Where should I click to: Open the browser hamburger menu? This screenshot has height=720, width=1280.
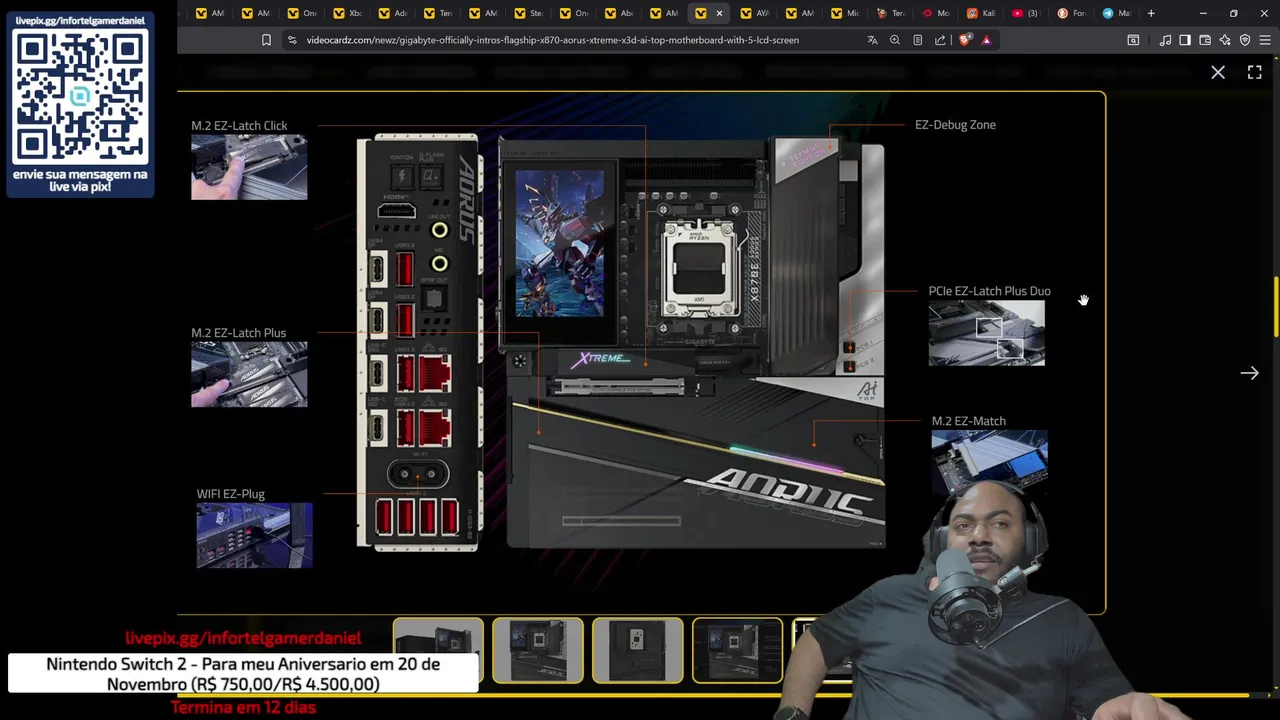tap(1265, 40)
